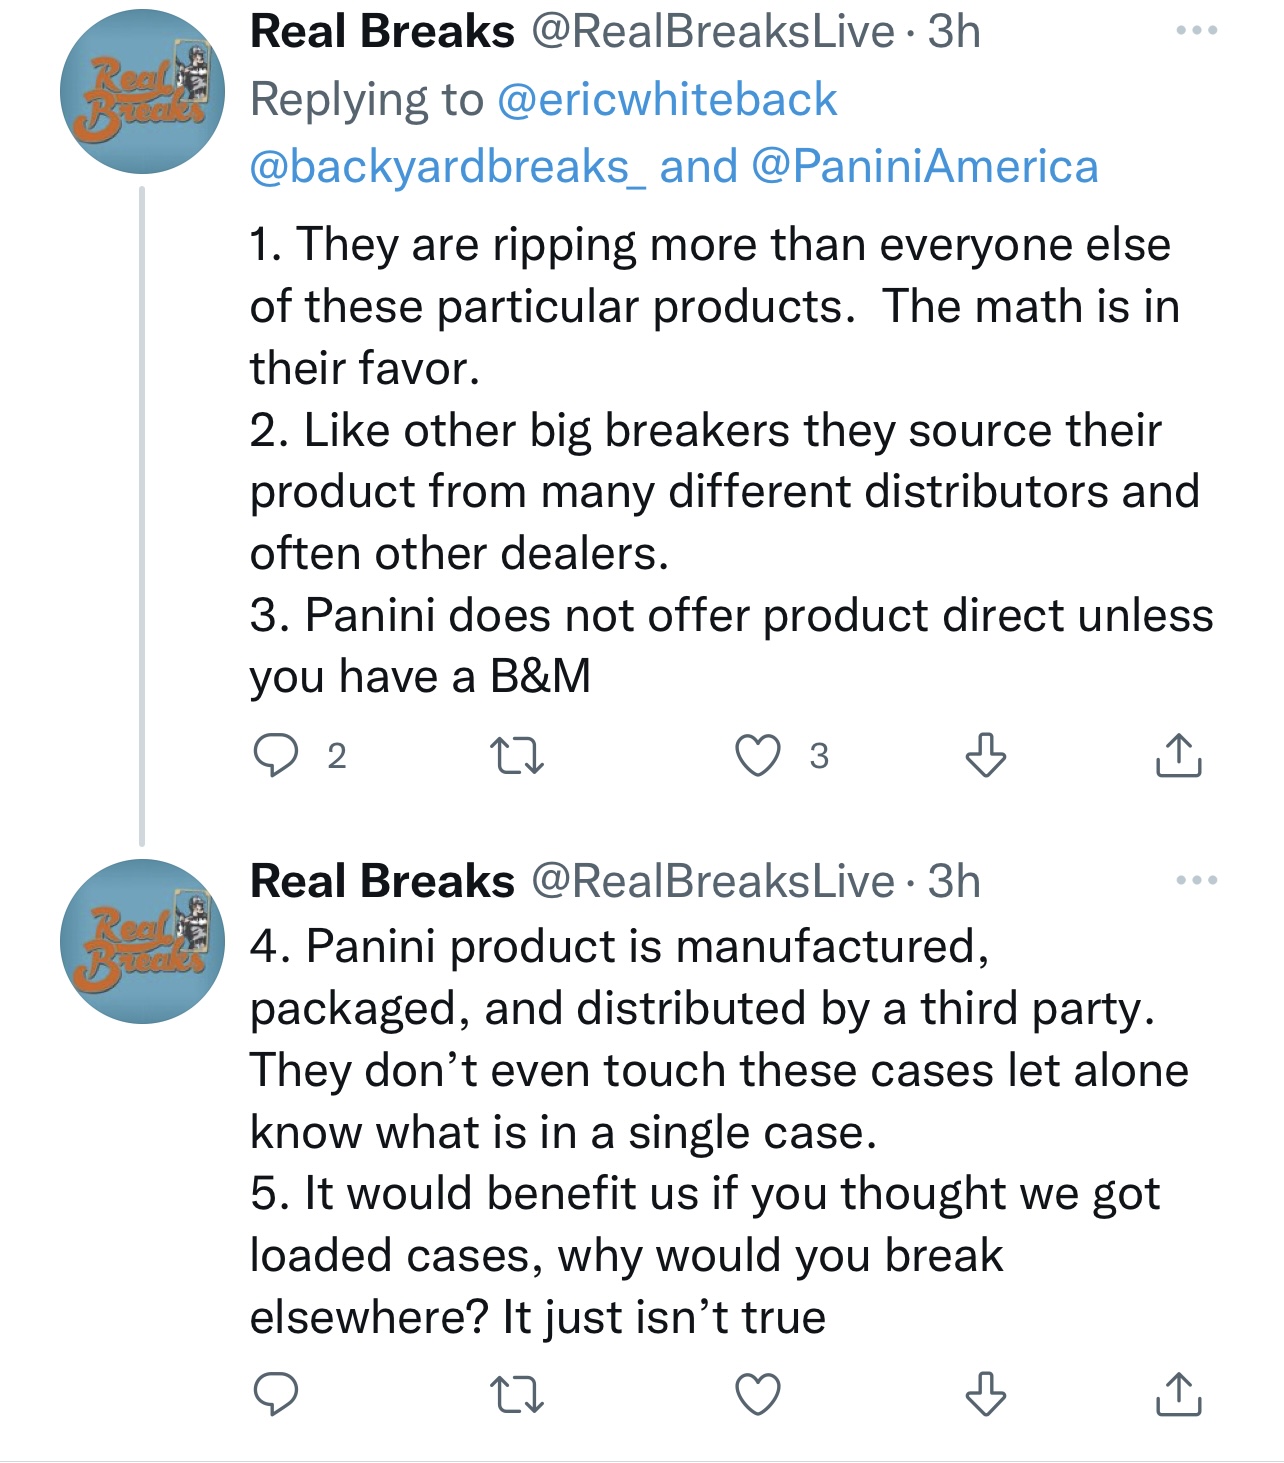
Task: Open the first tweet's 3h timestamp
Action: coord(954,32)
